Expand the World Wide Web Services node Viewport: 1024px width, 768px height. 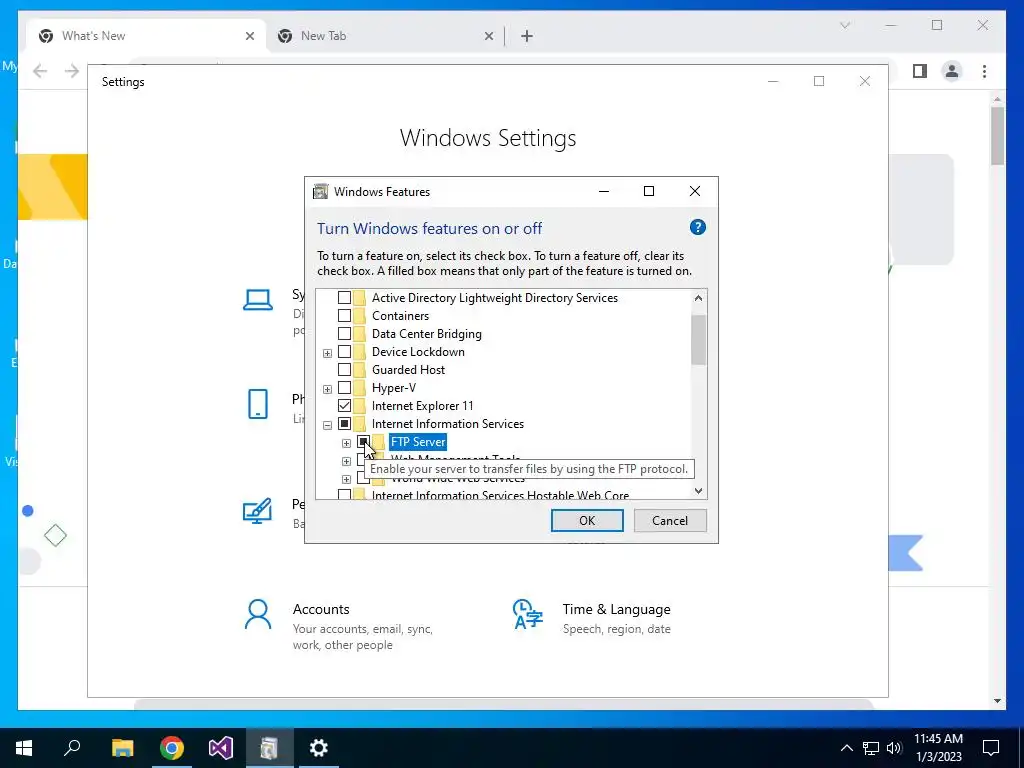(x=346, y=479)
